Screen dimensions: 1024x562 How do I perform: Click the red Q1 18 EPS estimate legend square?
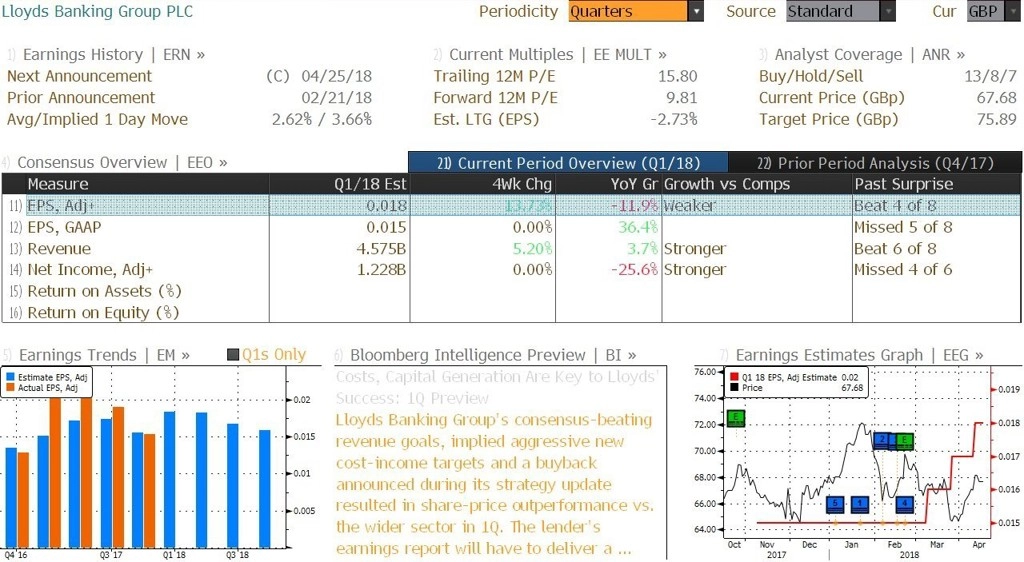[735, 377]
